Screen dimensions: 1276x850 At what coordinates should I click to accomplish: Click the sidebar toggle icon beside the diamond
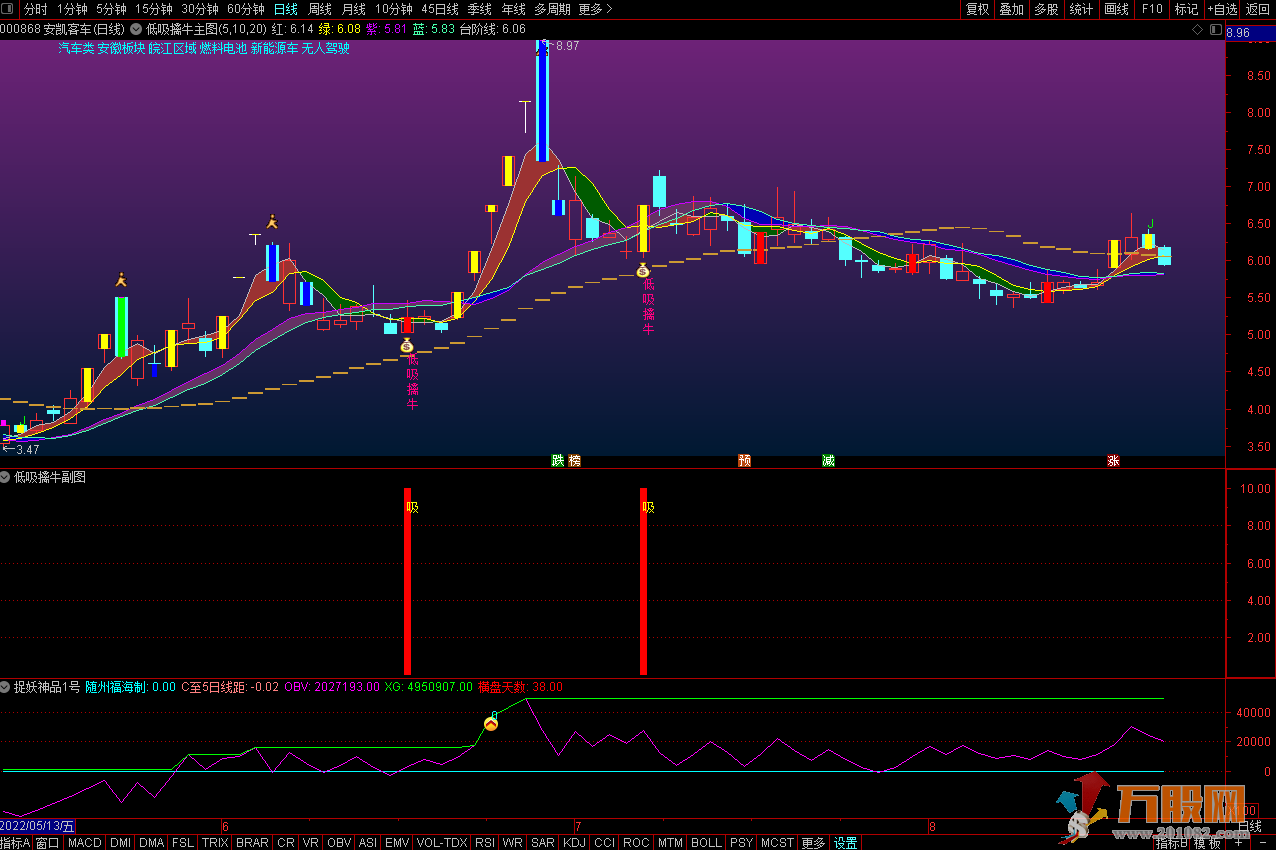[1216, 30]
